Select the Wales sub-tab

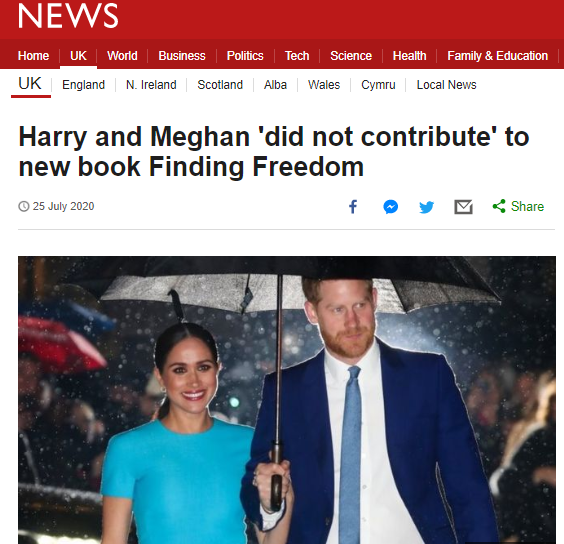click(x=324, y=85)
